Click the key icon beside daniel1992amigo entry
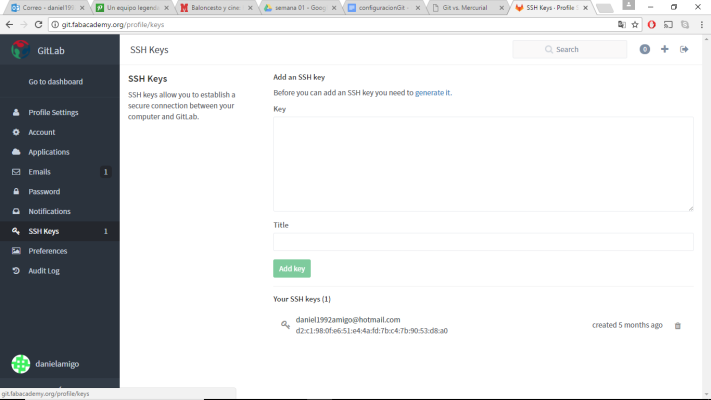Viewport: 711px width, 400px height. coord(285,325)
